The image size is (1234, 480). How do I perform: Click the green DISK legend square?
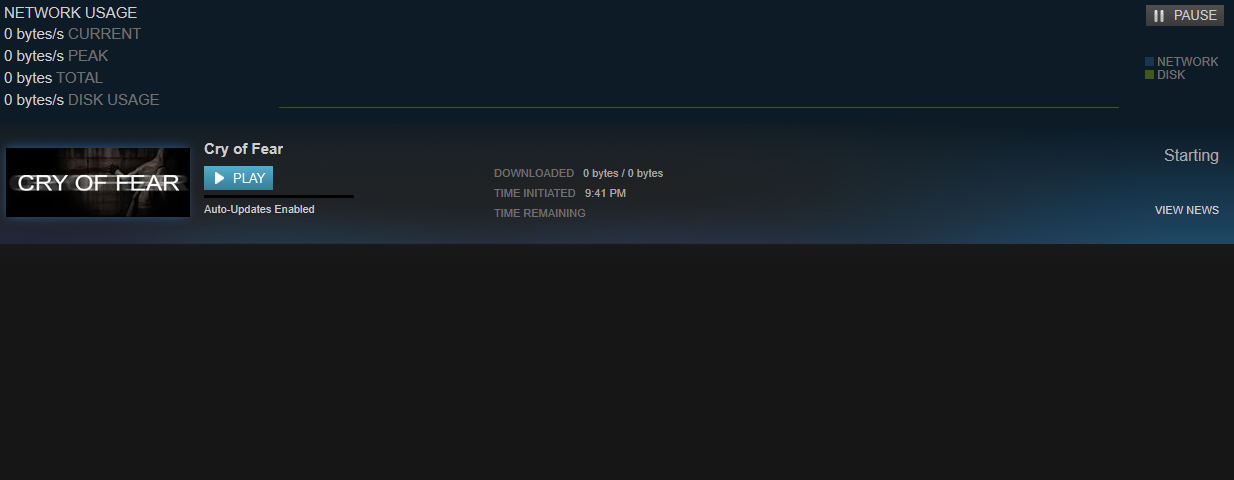pyautogui.click(x=1149, y=75)
